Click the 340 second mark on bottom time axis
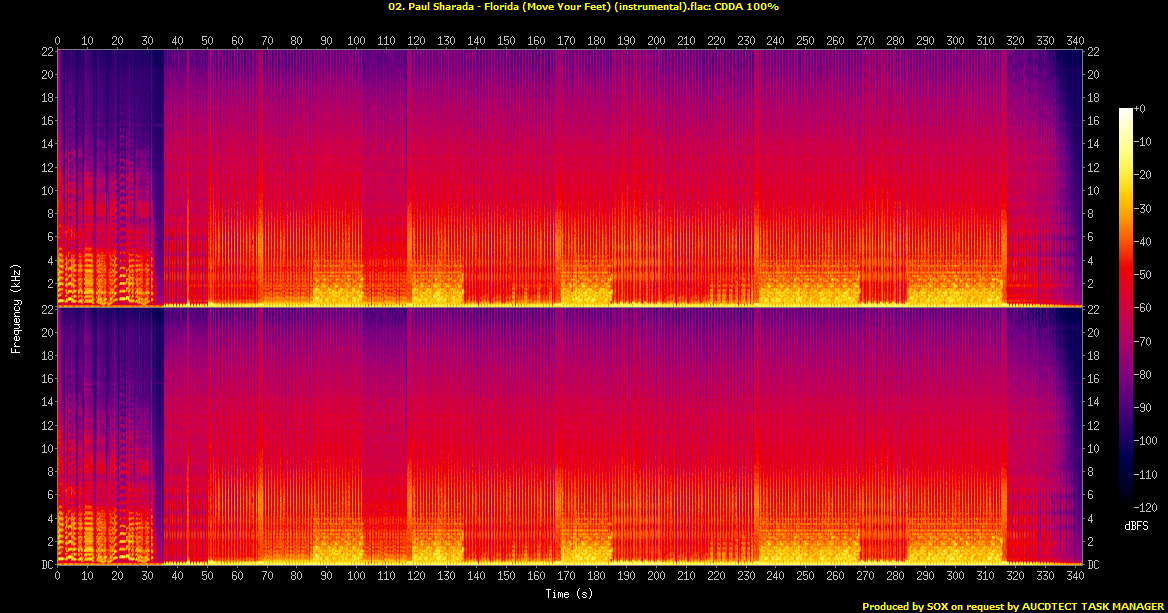This screenshot has width=1168, height=613. tap(1075, 578)
